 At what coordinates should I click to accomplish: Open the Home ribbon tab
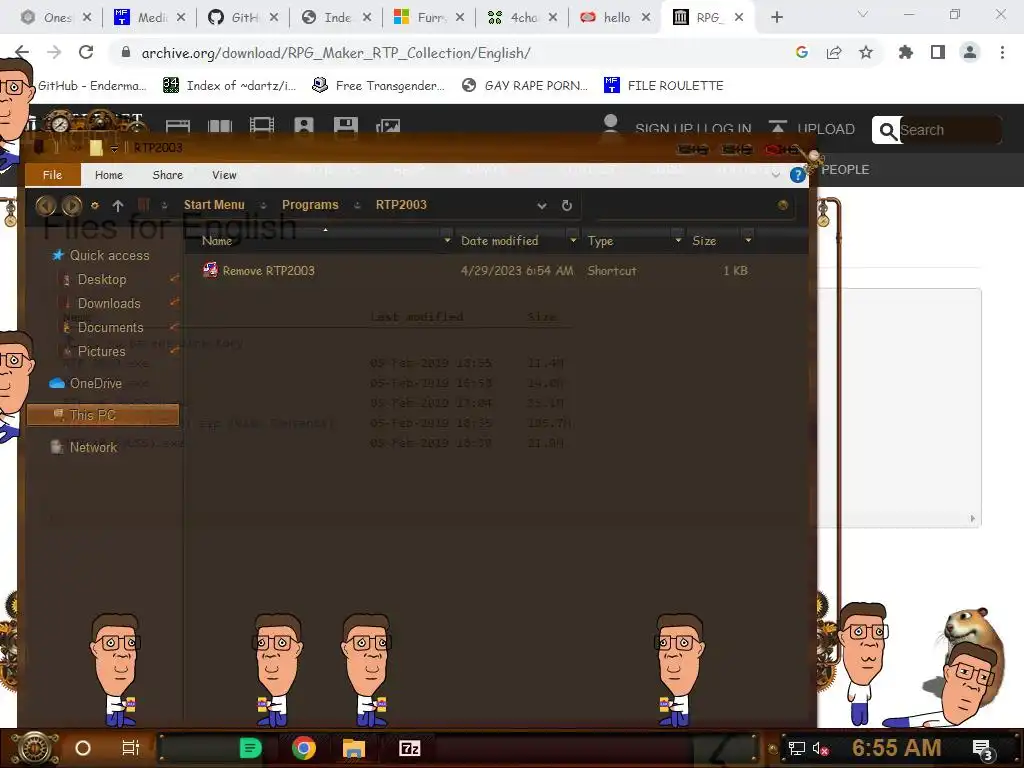click(x=108, y=175)
